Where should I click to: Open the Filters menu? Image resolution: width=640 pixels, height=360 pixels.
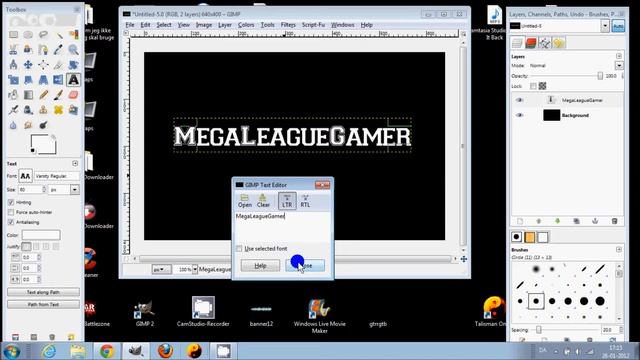point(288,25)
